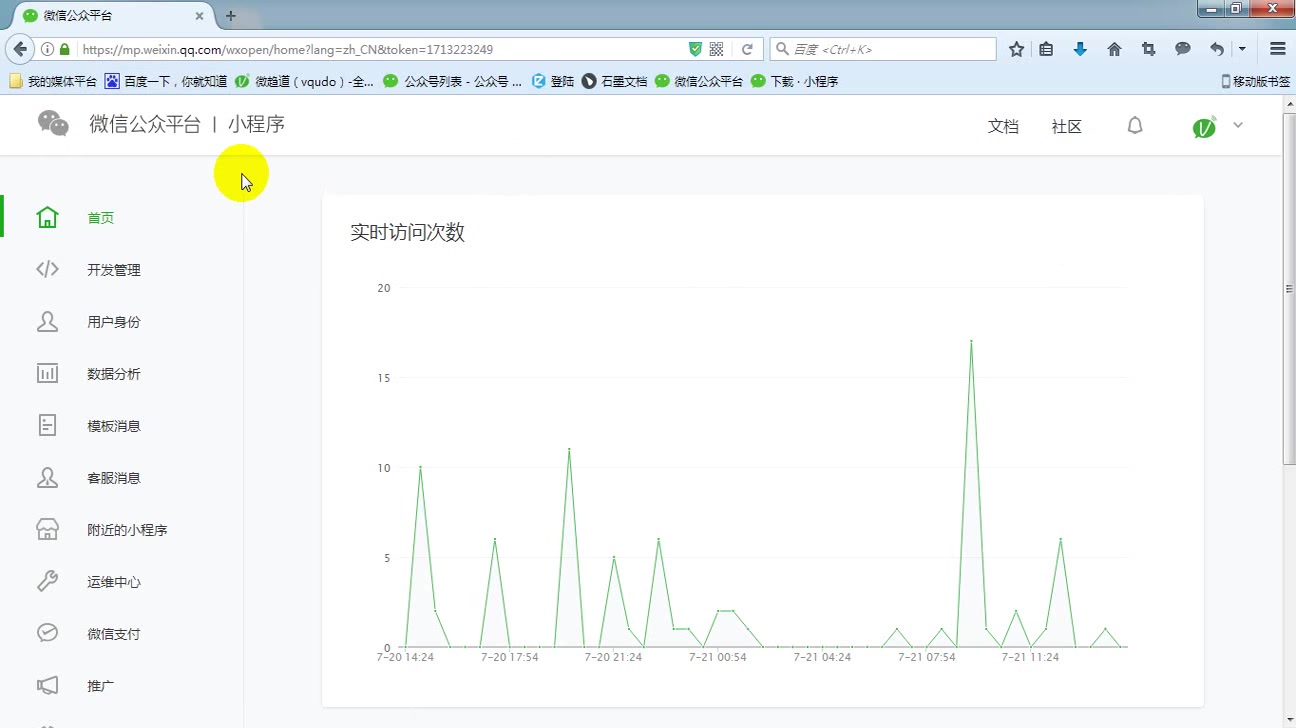Bookmark this page with star icon
This screenshot has width=1296, height=728.
pos(1016,49)
